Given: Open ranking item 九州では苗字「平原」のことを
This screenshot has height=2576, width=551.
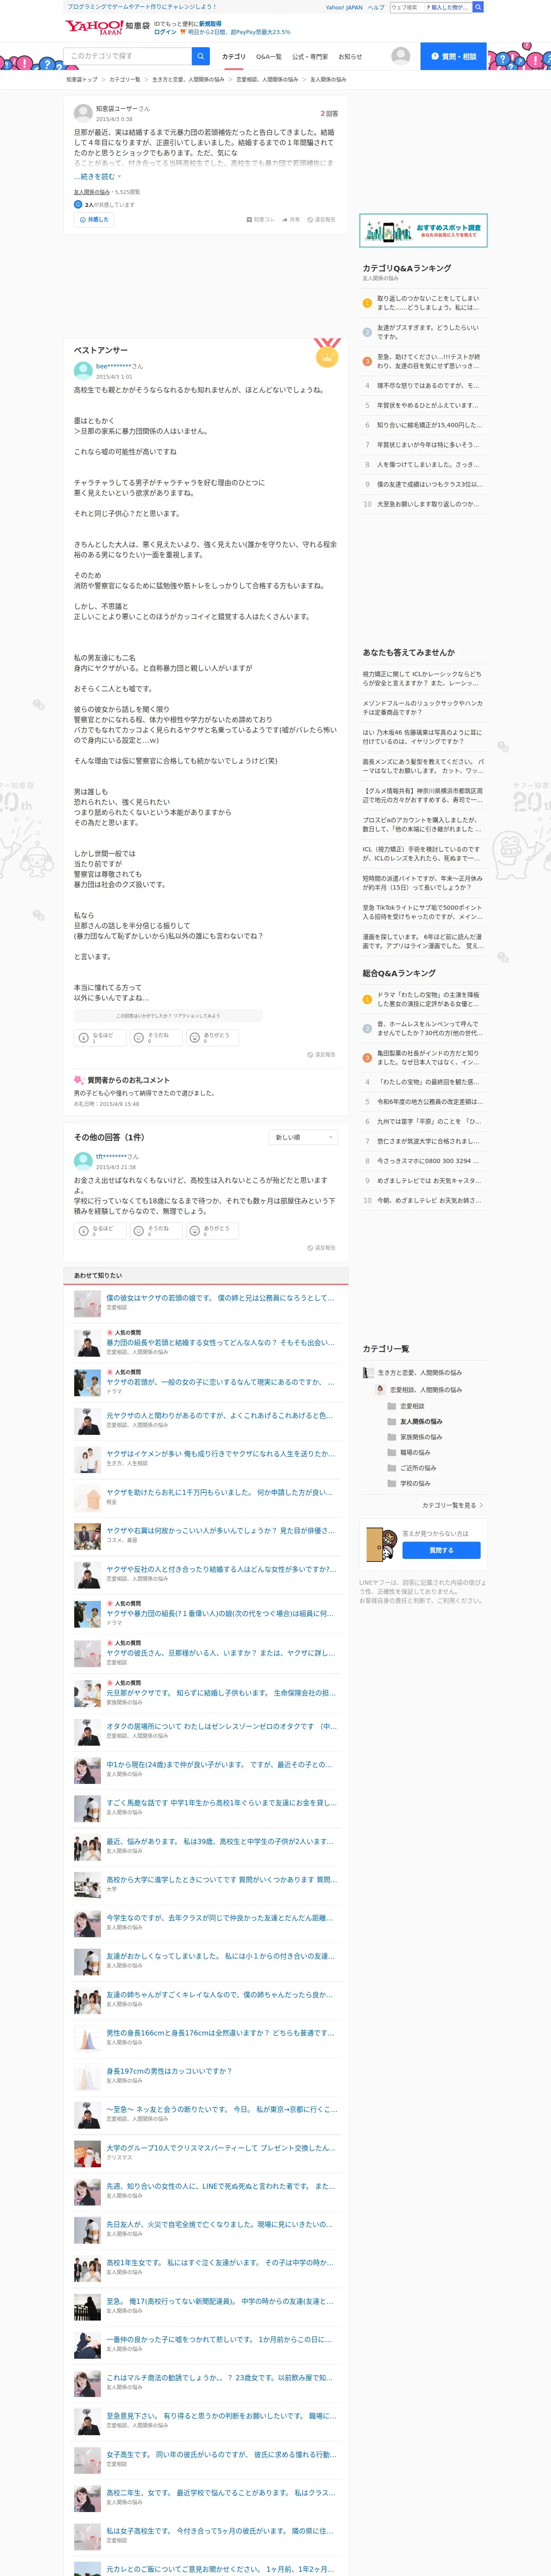Looking at the screenshot, I should (x=429, y=1121).
